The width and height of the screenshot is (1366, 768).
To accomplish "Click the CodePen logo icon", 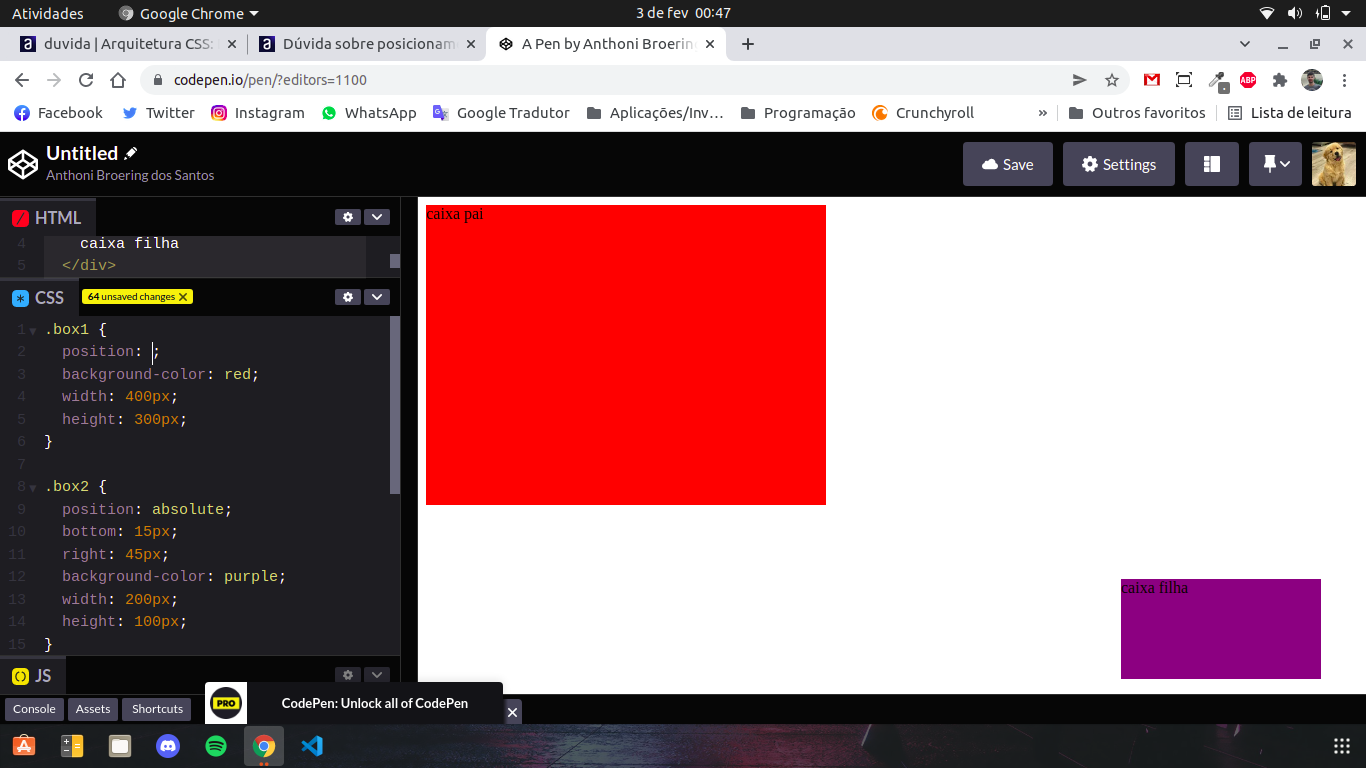I will tap(23, 164).
